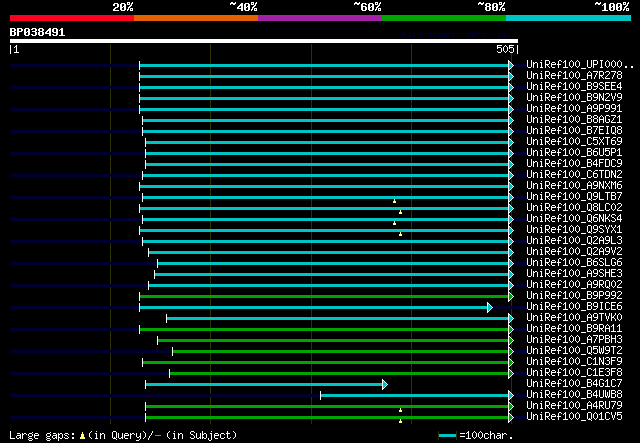
Task: Click the arrowhead ending the B9ICE6 alignment bar
Action: tap(490, 307)
